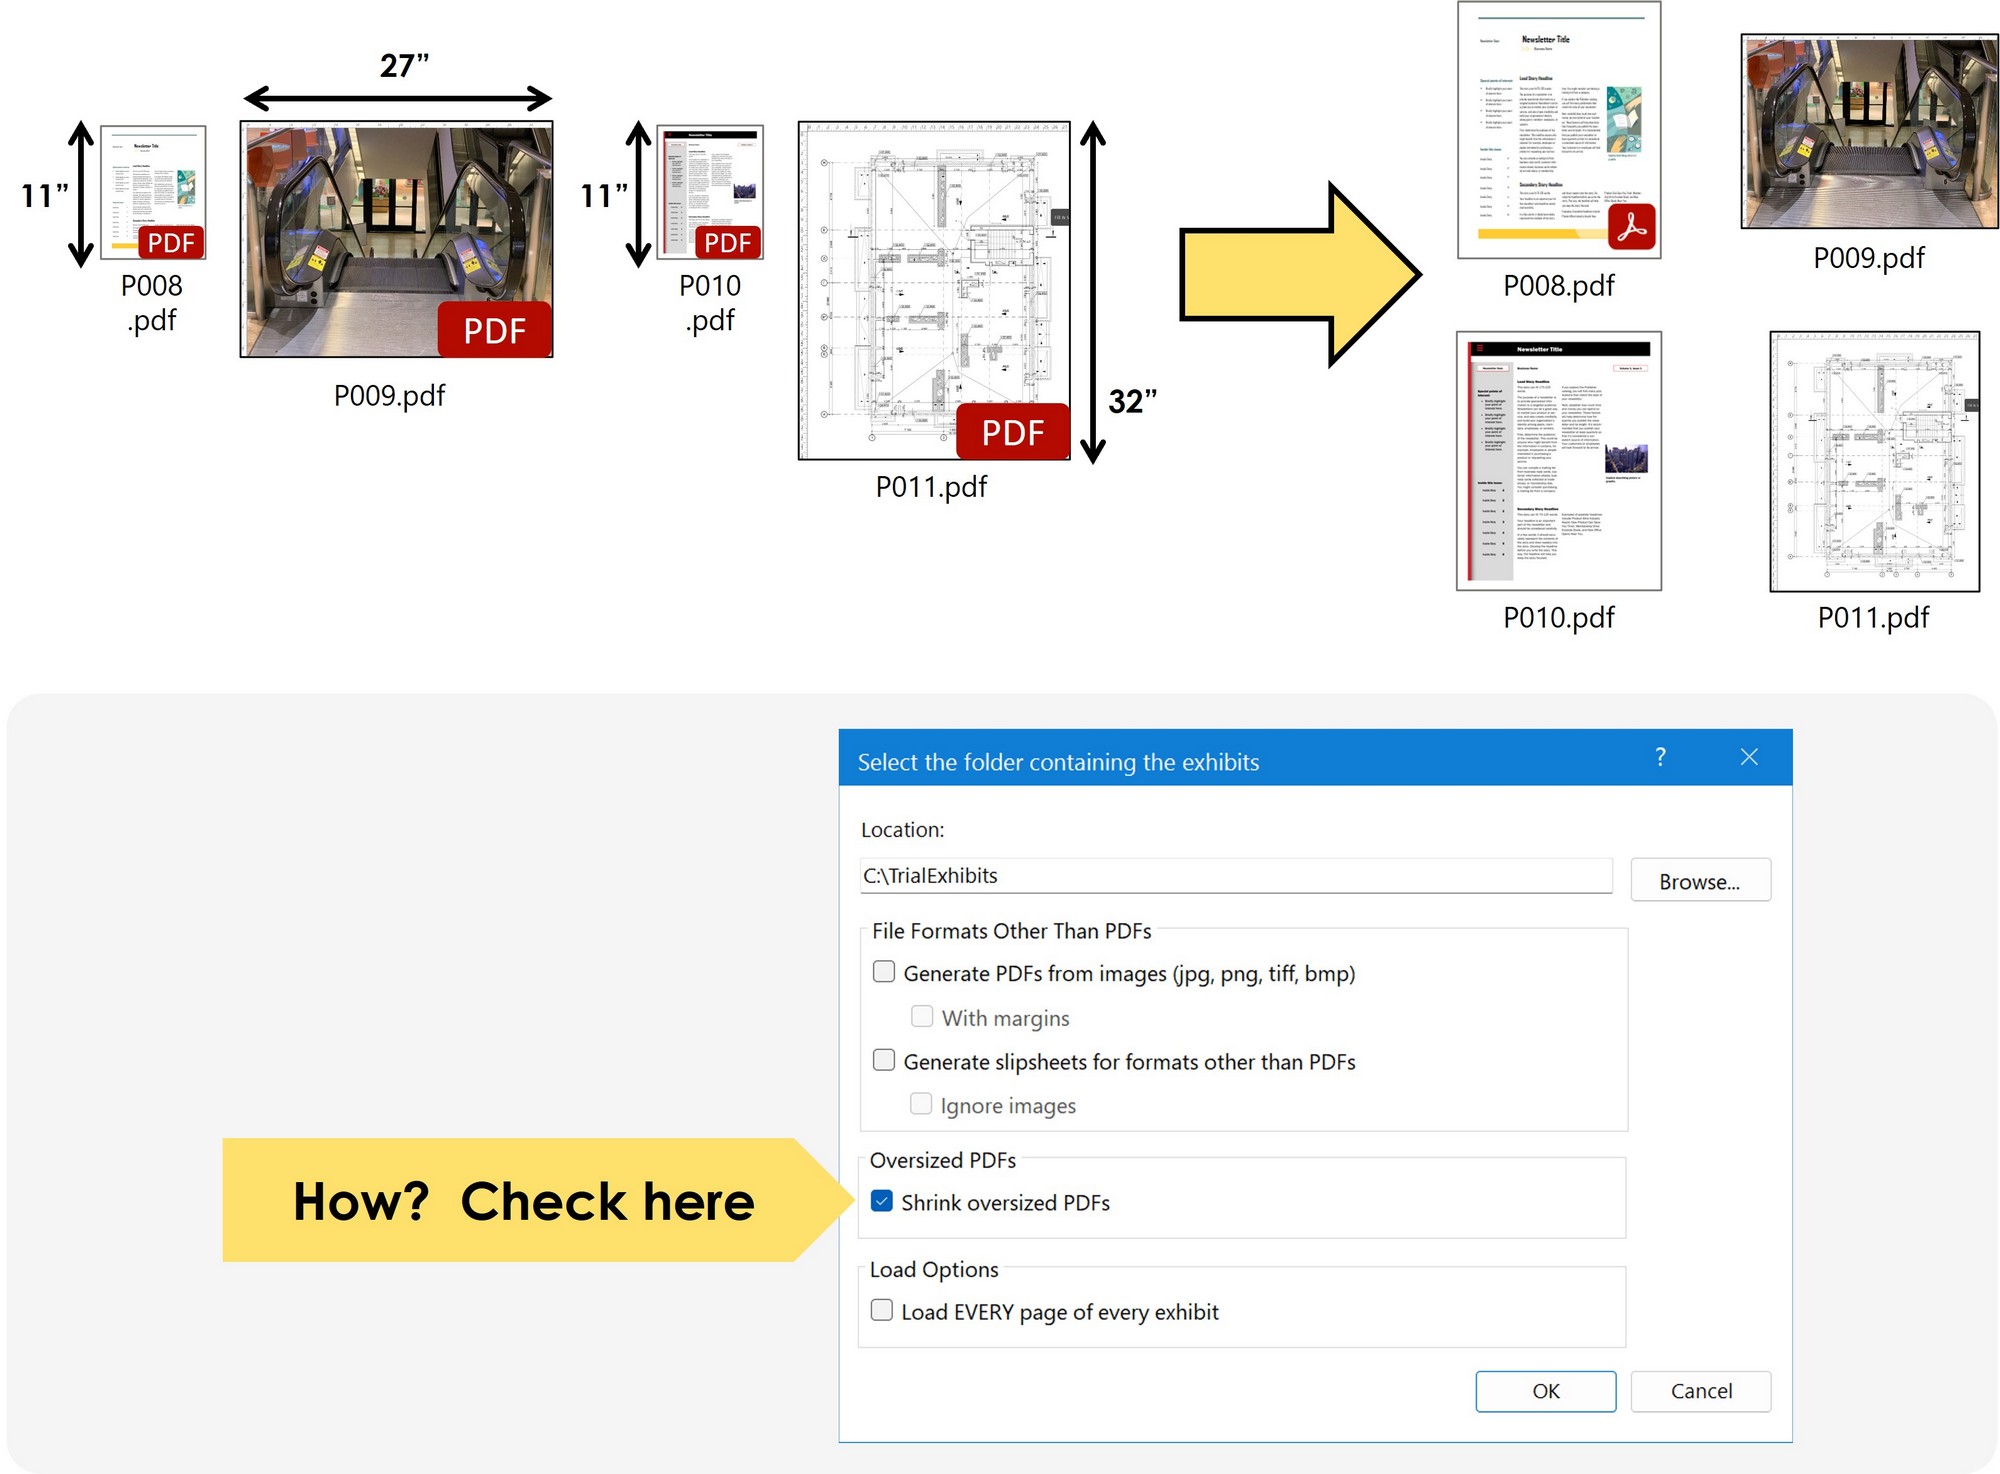
Task: Open the resized P008.pdf thumbnail with Acrobat badge
Action: tap(1558, 130)
